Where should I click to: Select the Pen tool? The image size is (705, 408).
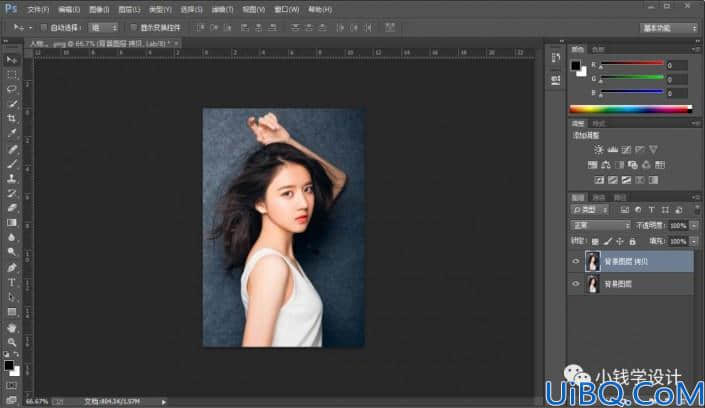click(12, 268)
